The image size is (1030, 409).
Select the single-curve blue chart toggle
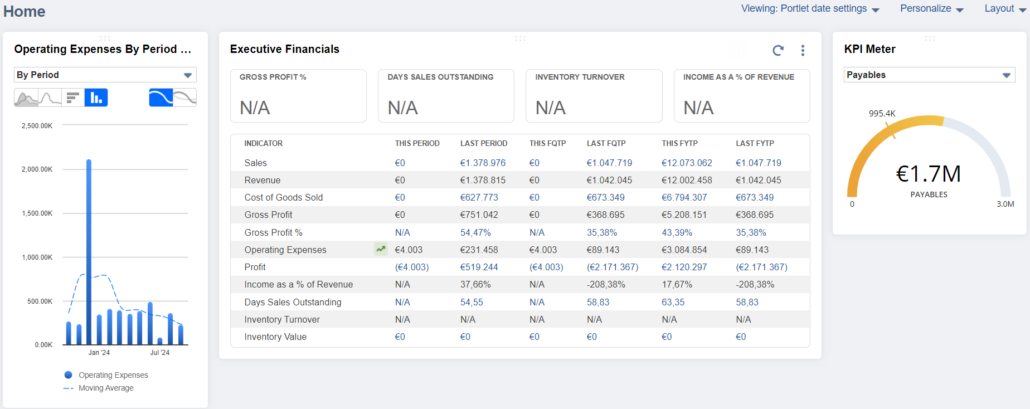click(161, 98)
